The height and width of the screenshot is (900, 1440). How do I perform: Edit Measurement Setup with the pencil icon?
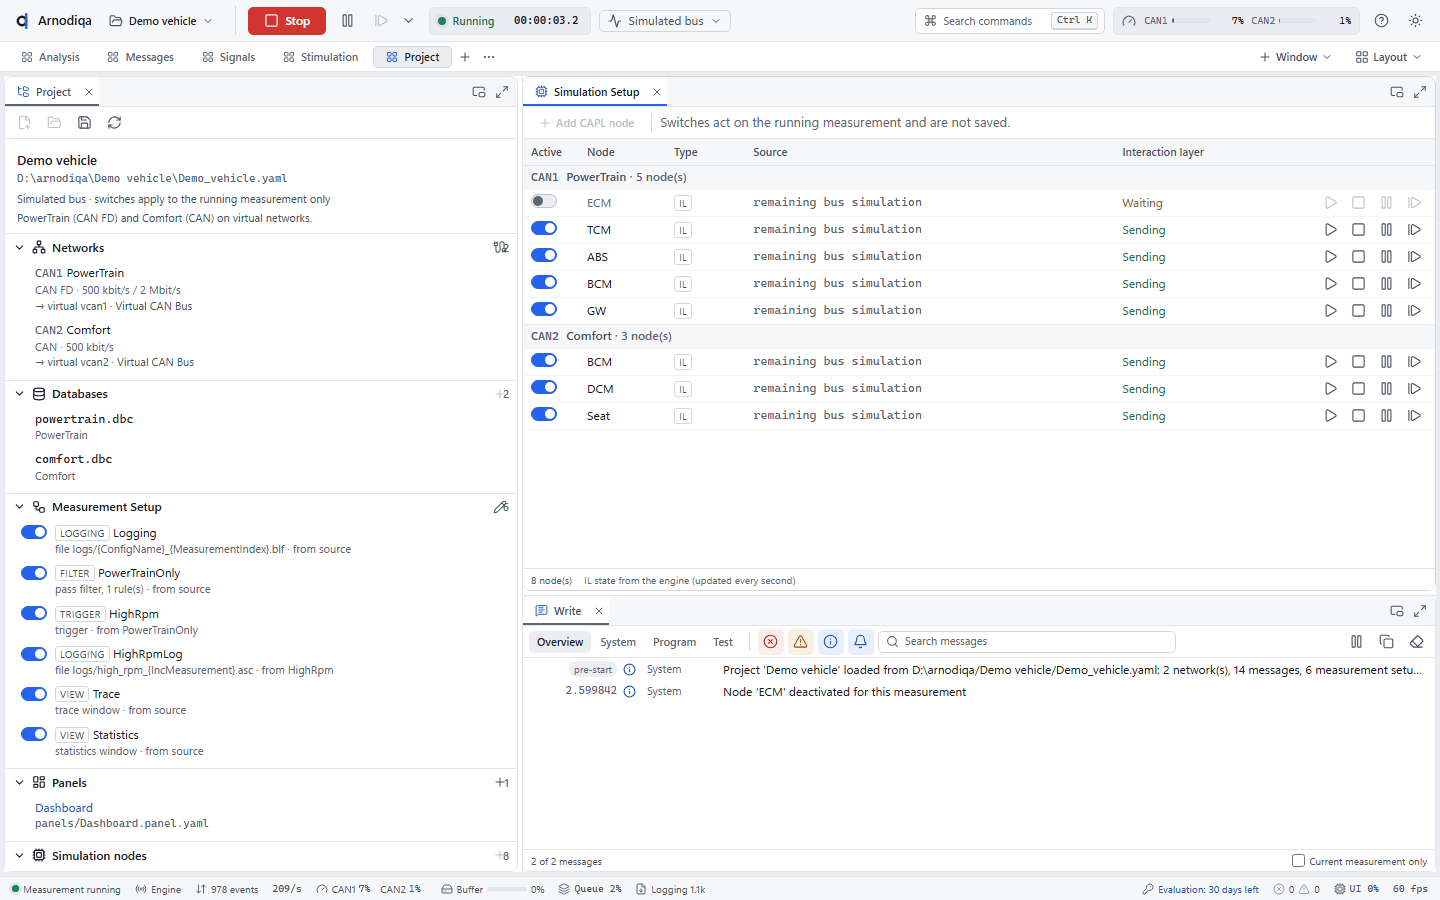click(x=501, y=507)
